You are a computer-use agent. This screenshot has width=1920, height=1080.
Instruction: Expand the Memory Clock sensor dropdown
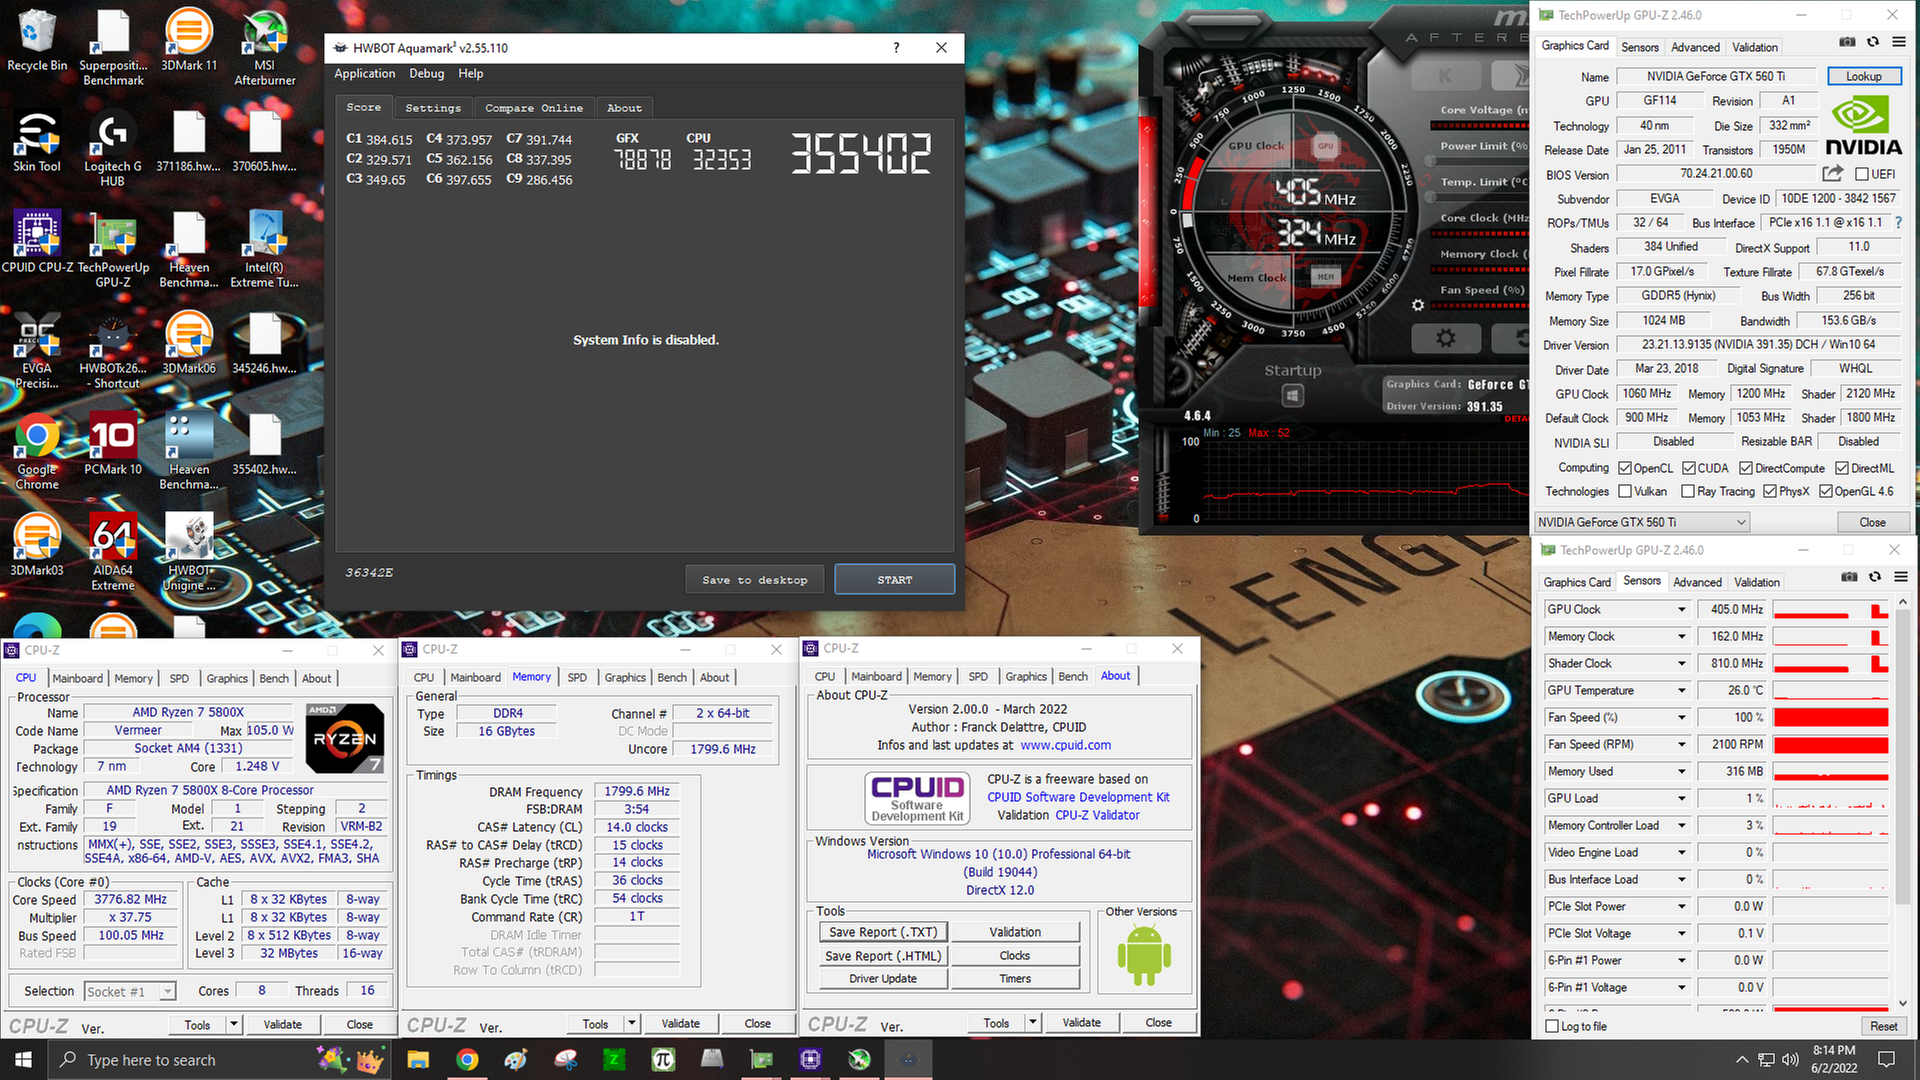pyautogui.click(x=1681, y=636)
